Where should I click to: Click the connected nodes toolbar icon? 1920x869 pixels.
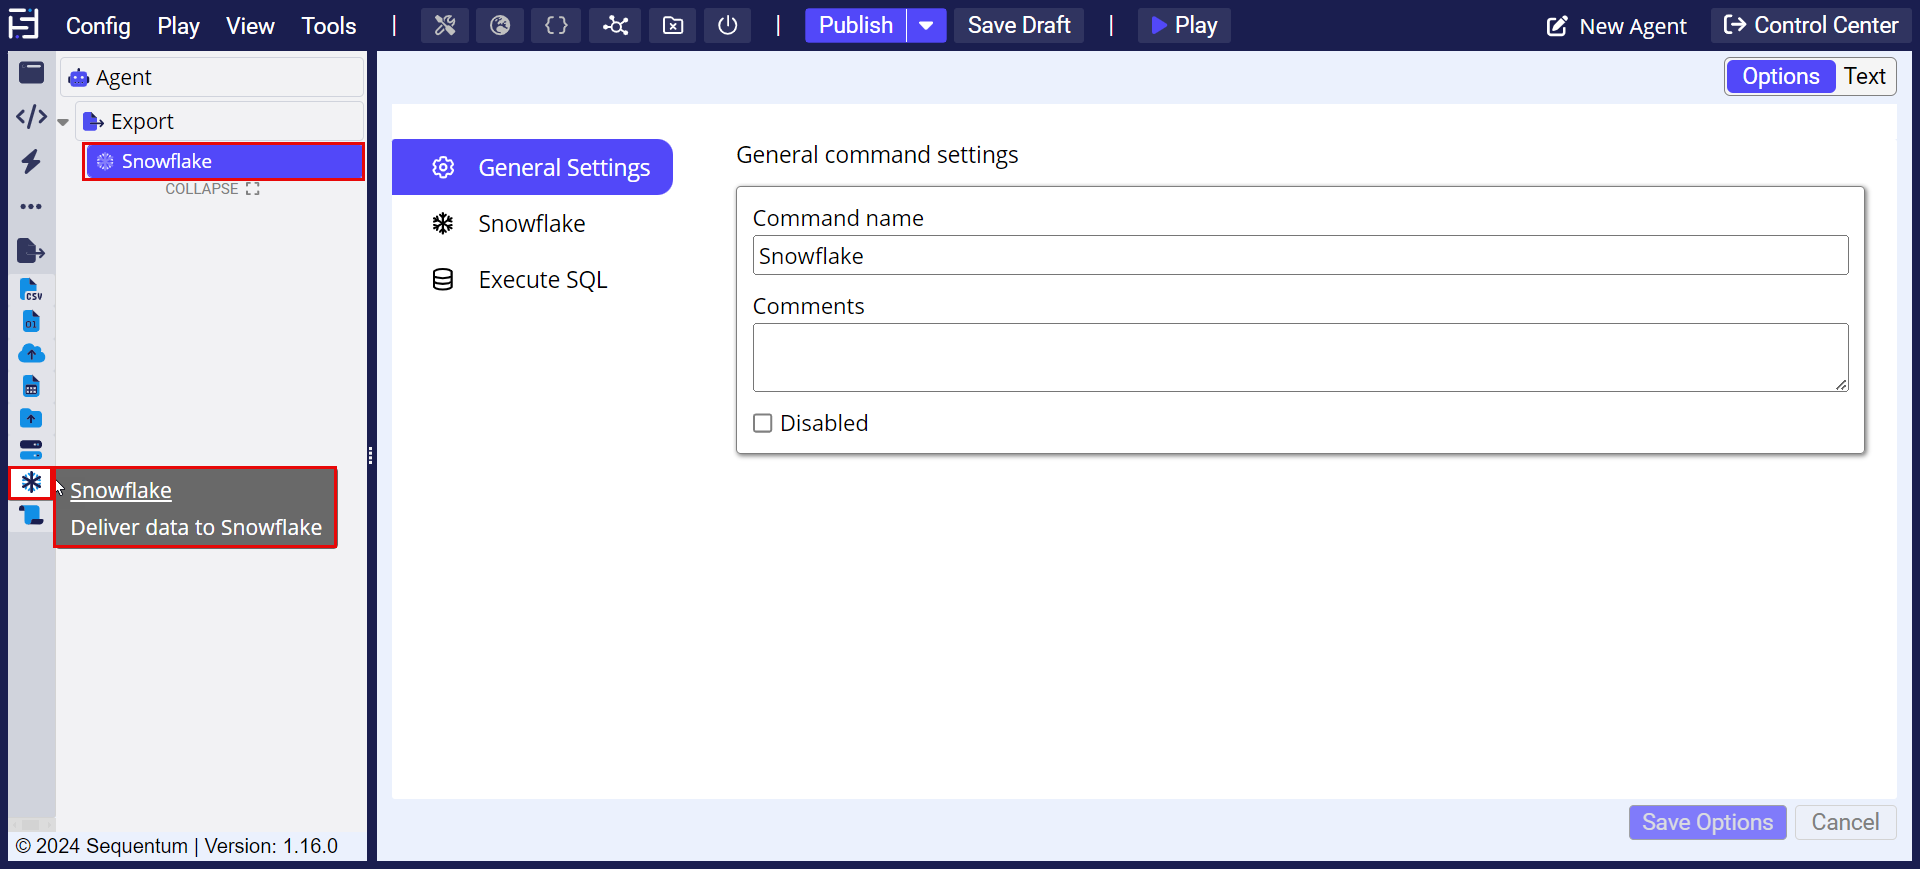615,26
